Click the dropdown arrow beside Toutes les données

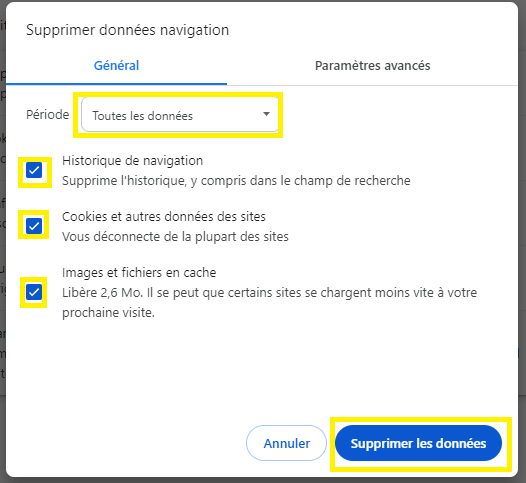point(266,114)
